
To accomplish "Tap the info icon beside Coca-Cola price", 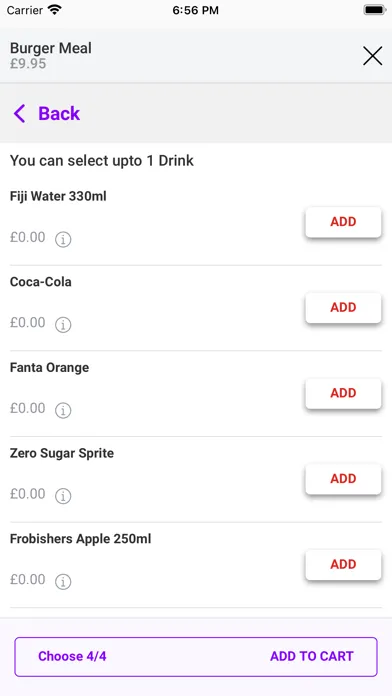I will (63, 325).
